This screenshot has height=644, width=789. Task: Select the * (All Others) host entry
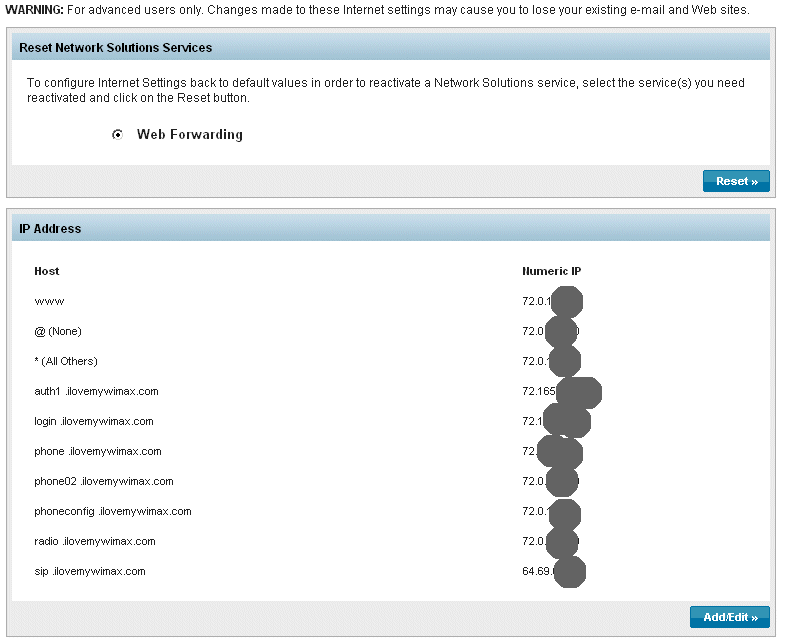click(66, 361)
